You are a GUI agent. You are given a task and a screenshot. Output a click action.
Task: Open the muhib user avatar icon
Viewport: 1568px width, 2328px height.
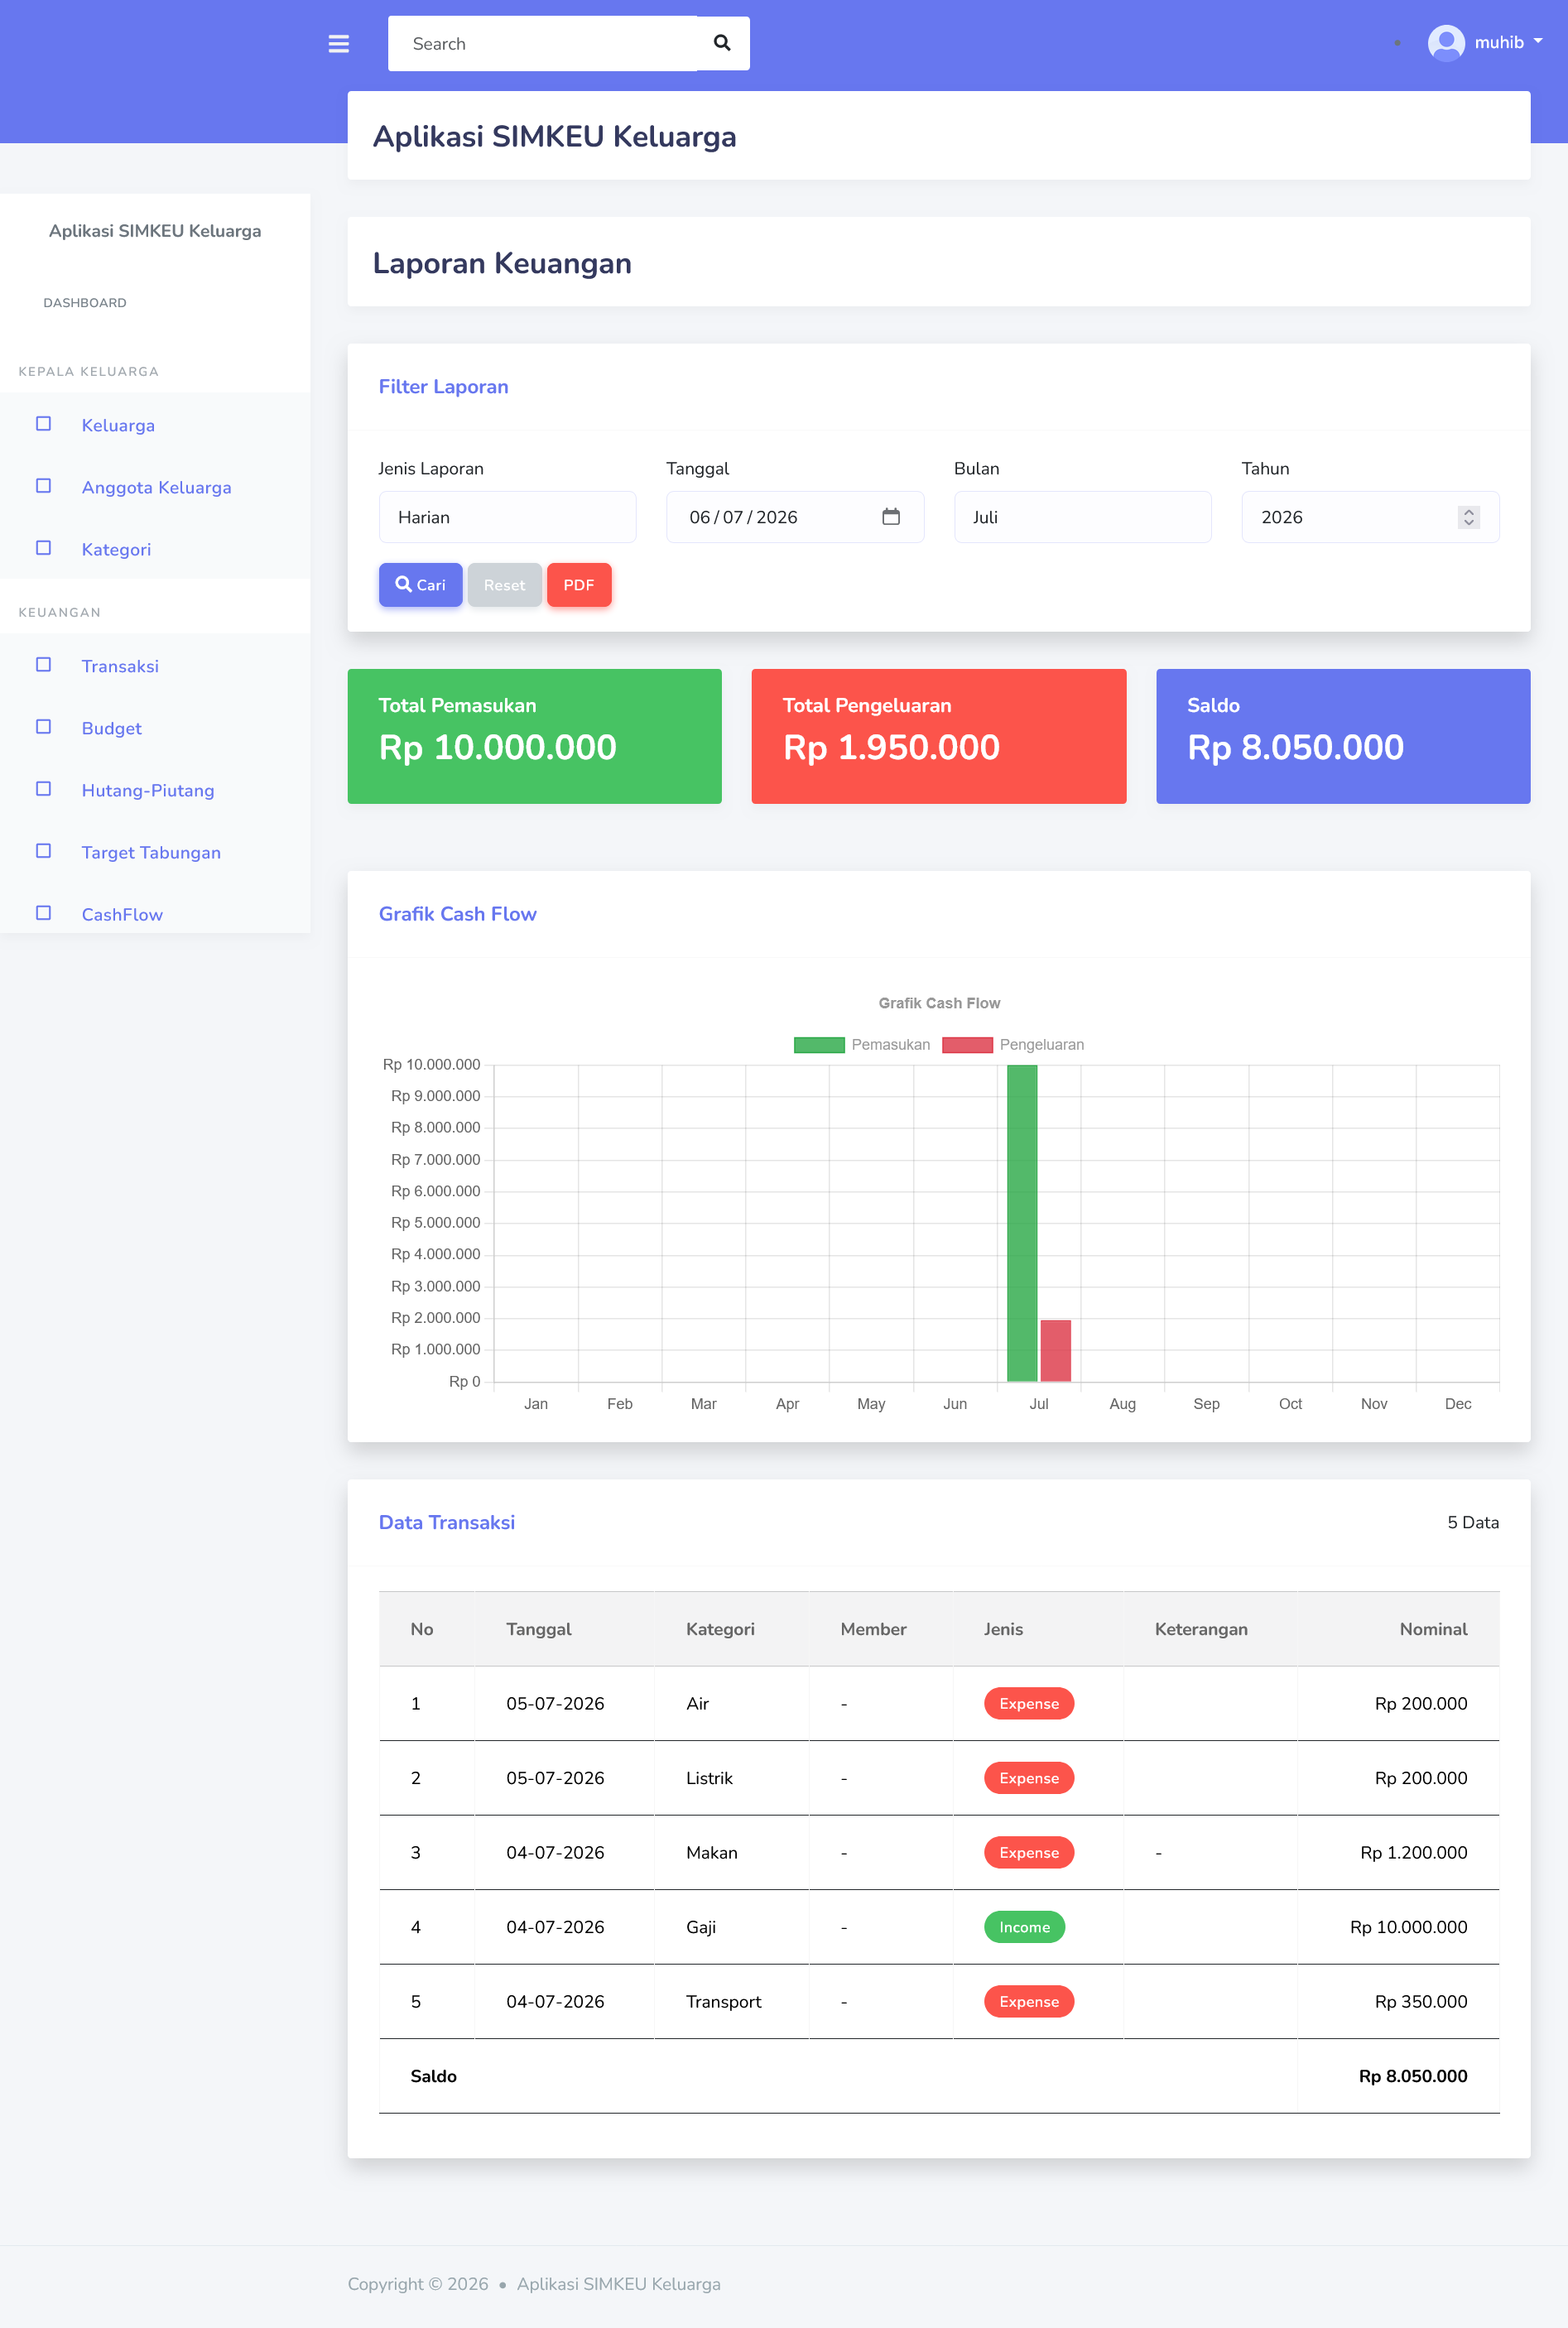1446,43
